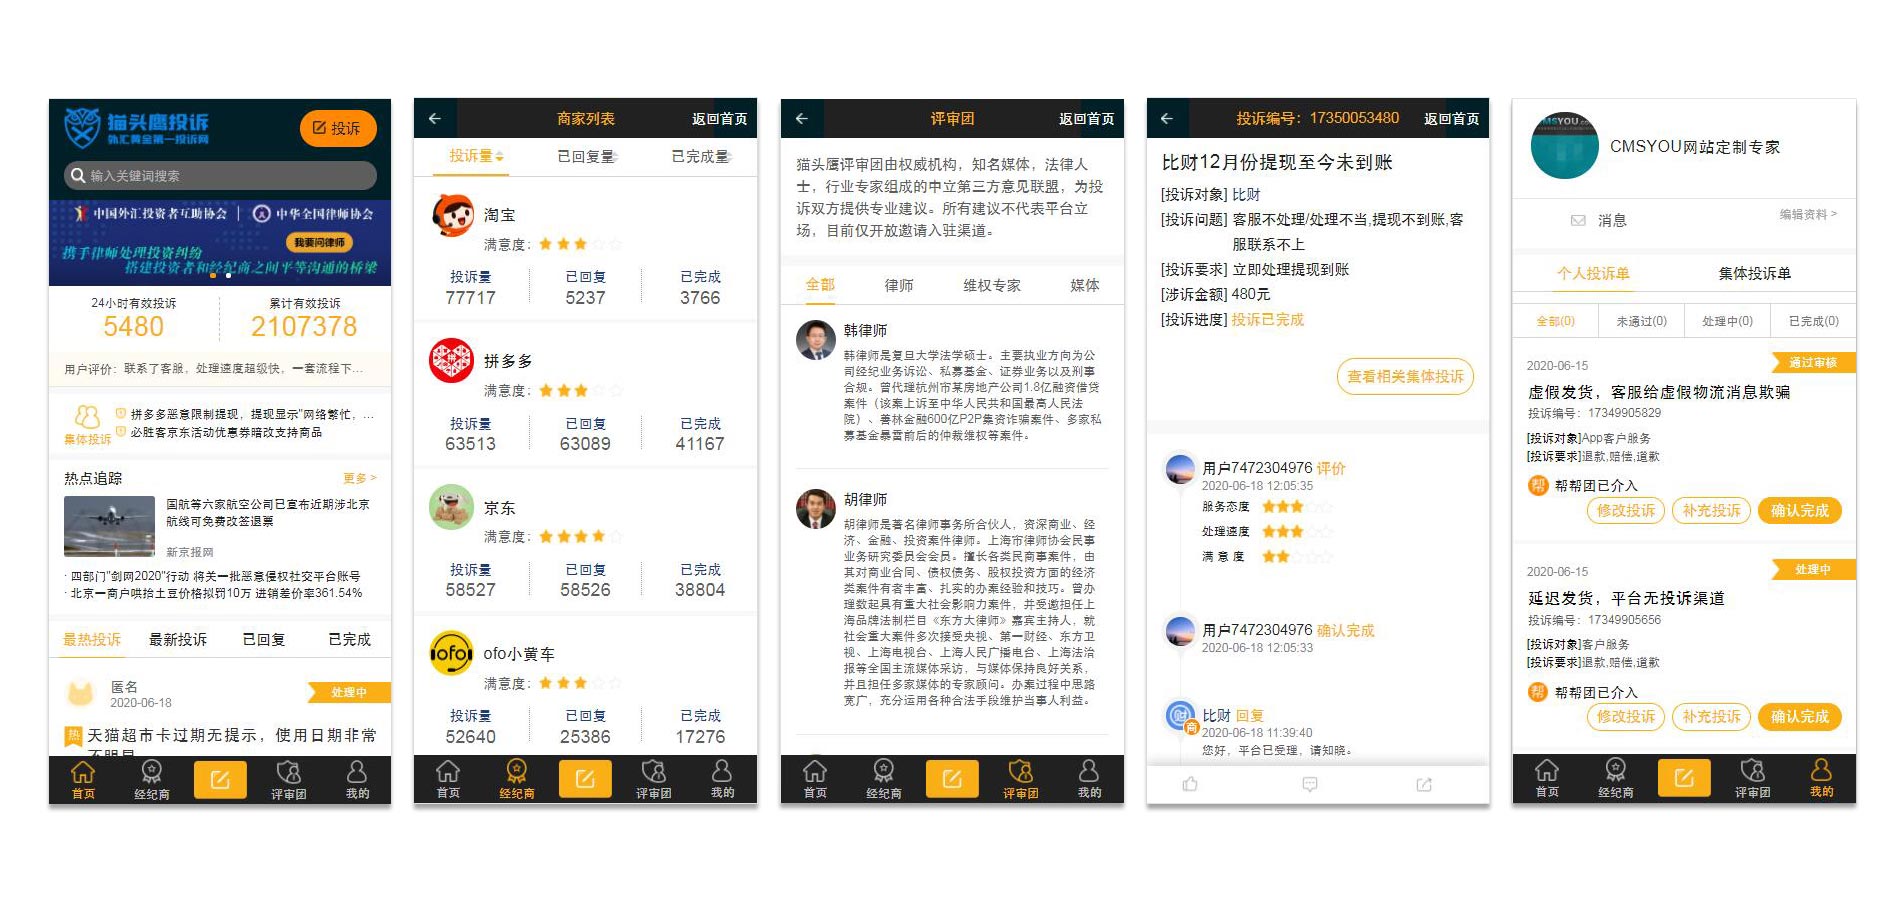Viewport: 1902px width, 901px height.
Task: Tap the 首页 home icon in first screen
Action: coord(83,780)
